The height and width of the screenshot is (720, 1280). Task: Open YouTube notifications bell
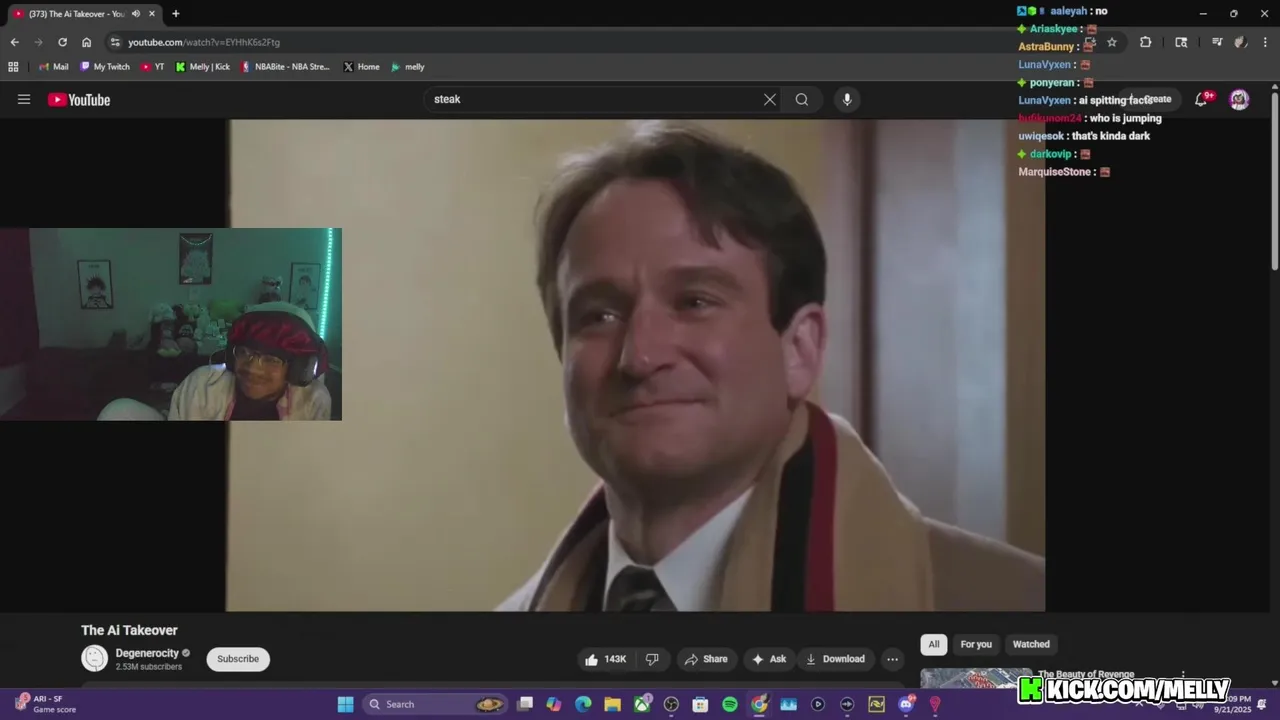click(1202, 98)
